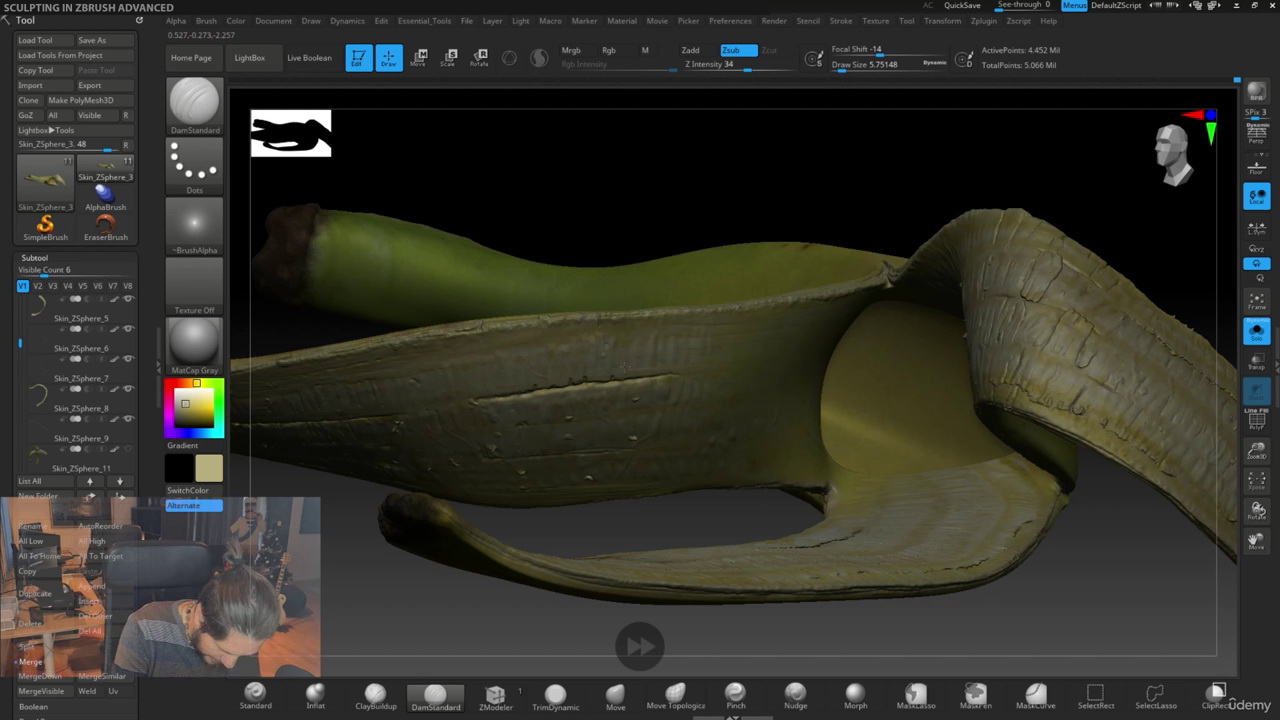Pick the MaskLasso brush icon
Viewport: 1280px width, 720px height.
click(x=915, y=697)
